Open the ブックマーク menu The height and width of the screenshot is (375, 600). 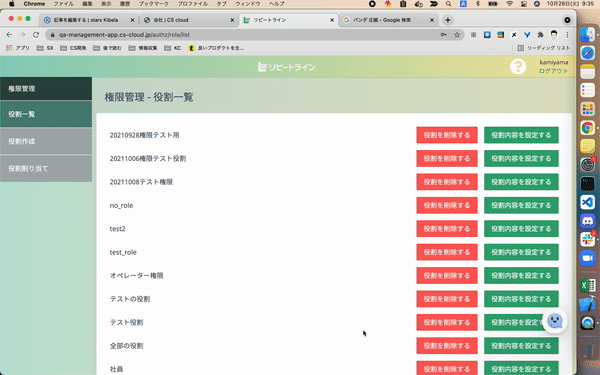tap(153, 4)
